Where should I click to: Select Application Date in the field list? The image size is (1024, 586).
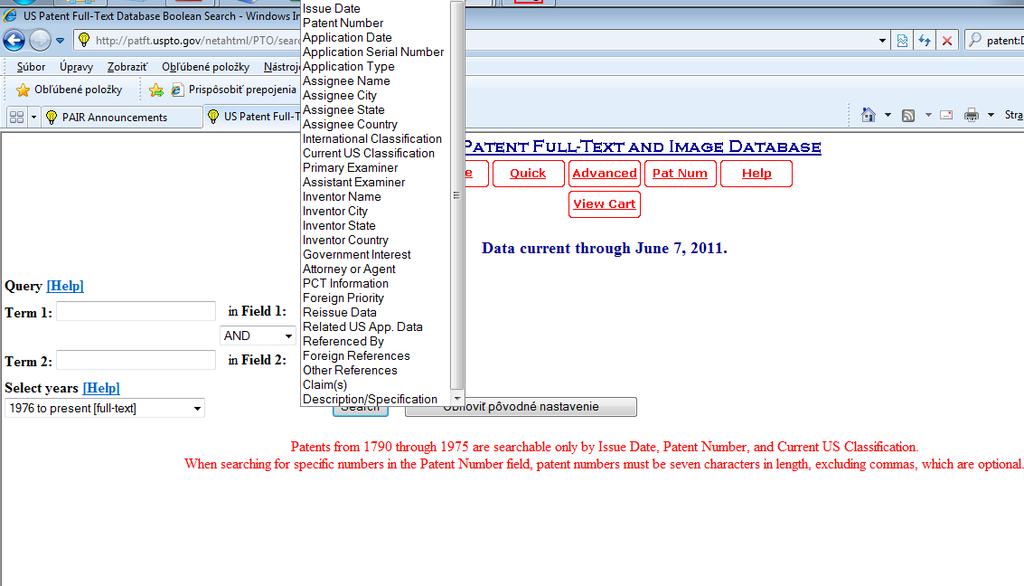(347, 37)
